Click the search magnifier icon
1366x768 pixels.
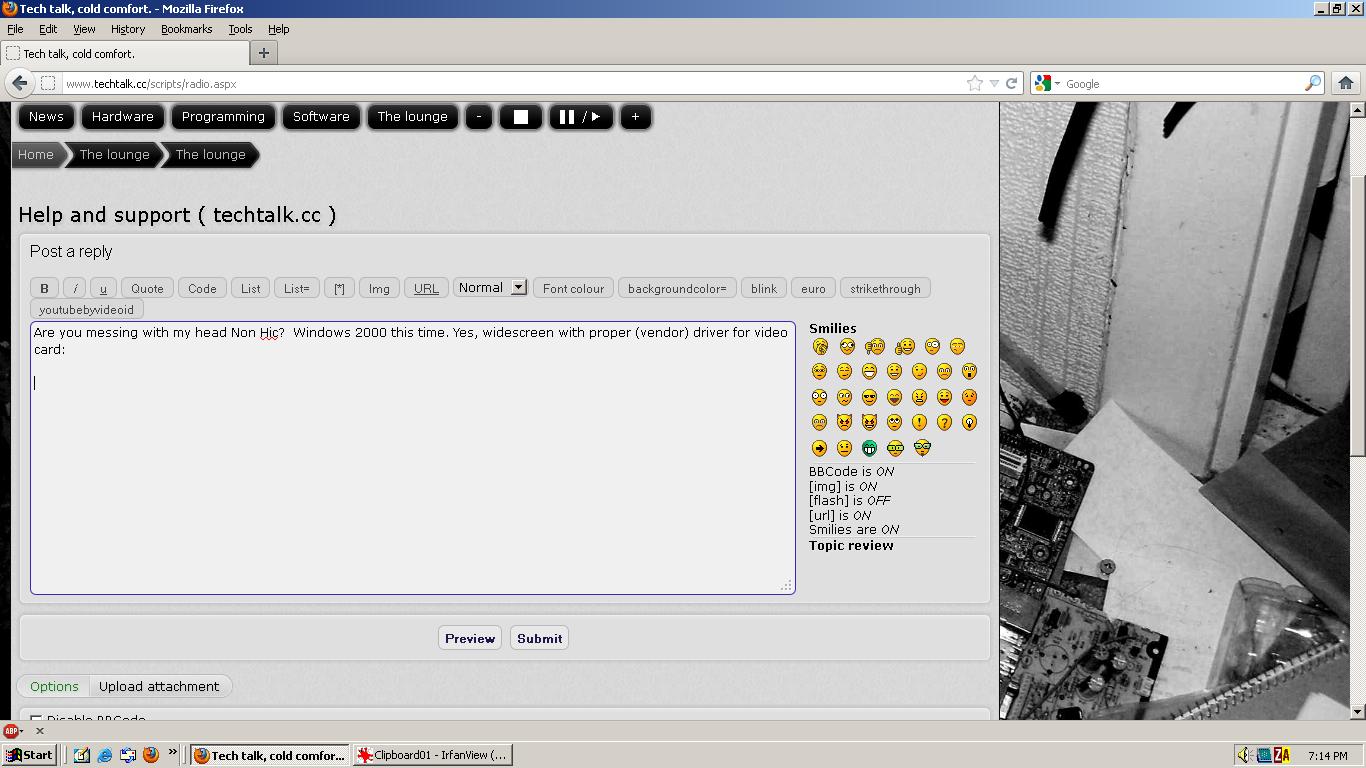(x=1313, y=84)
